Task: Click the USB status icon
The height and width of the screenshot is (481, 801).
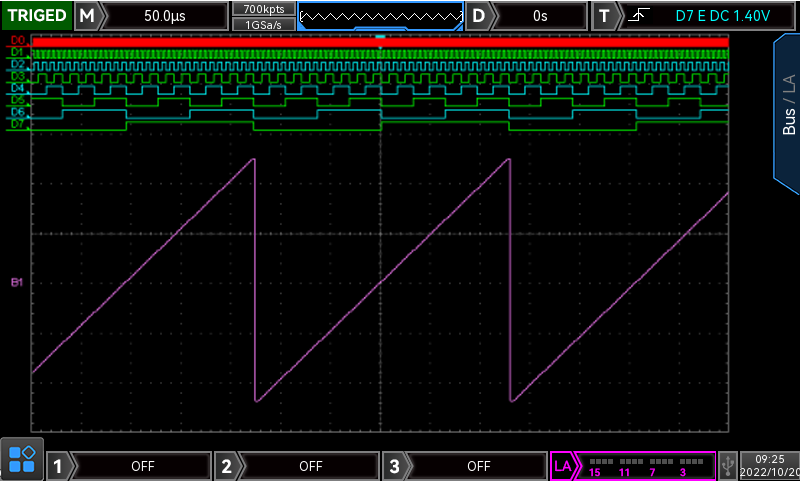Action: pyautogui.click(x=728, y=465)
